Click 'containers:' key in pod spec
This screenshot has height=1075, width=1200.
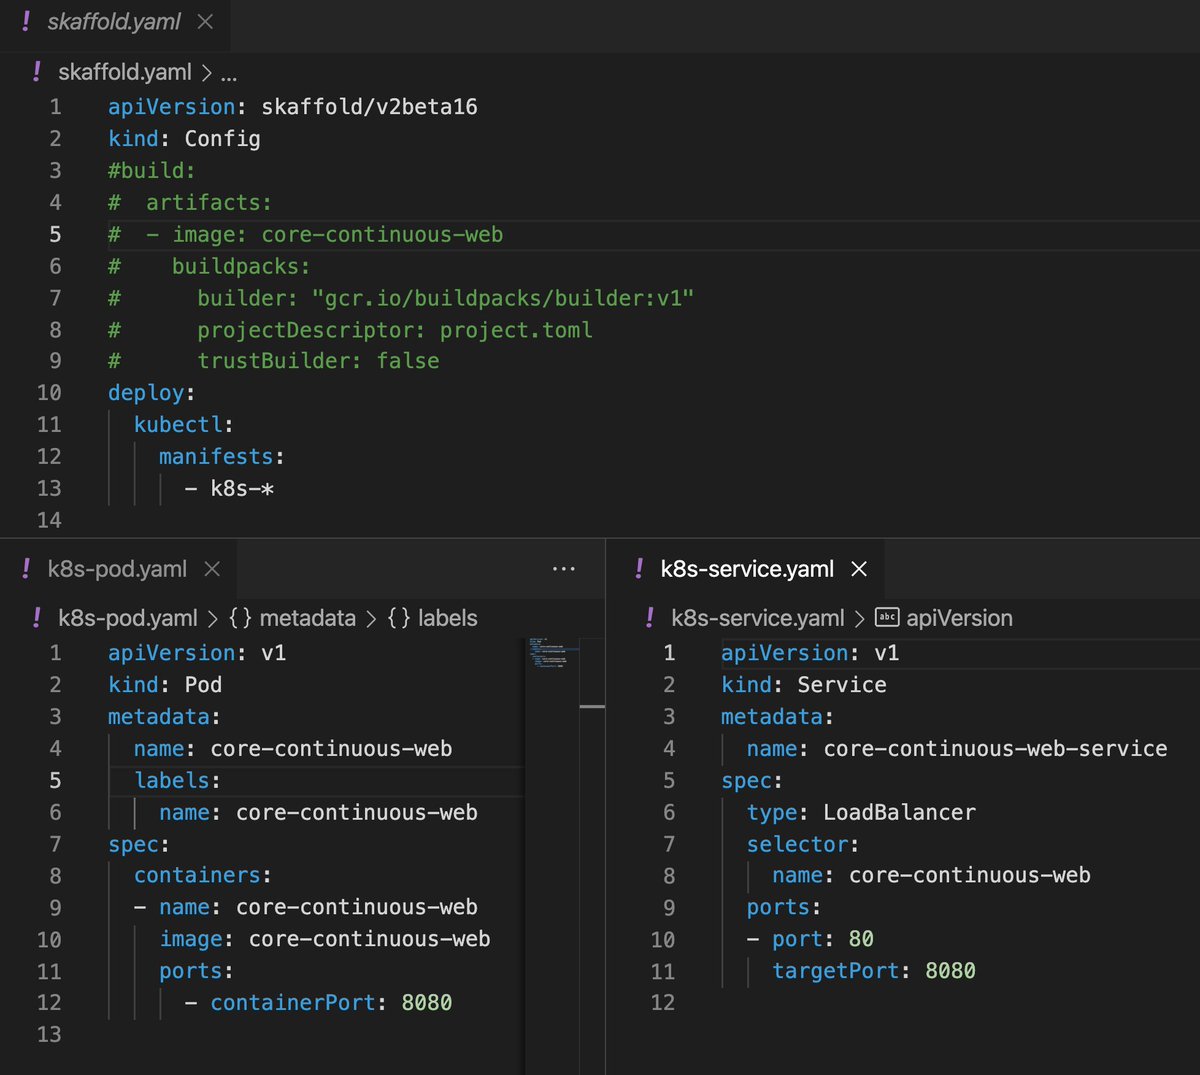click(x=203, y=876)
